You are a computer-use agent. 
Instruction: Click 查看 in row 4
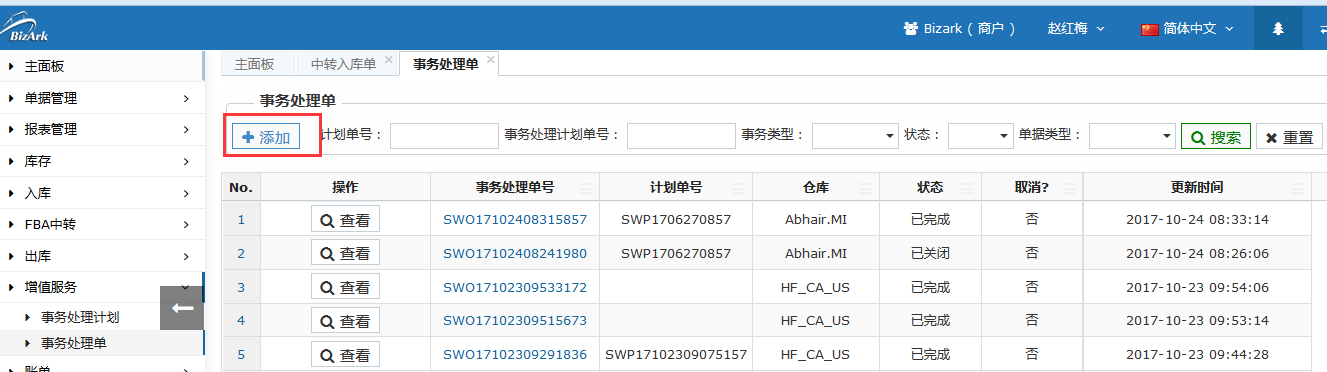click(345, 321)
